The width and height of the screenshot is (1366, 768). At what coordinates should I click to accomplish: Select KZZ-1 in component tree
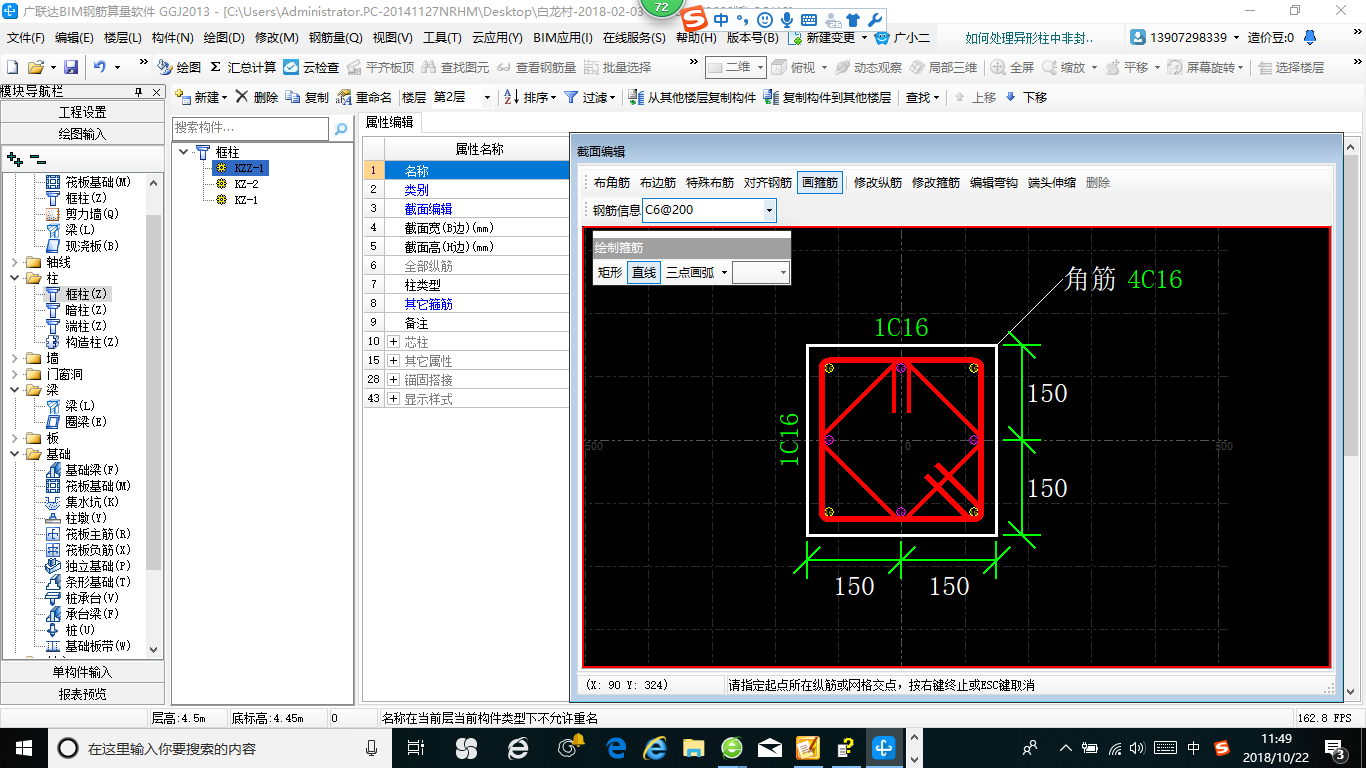tap(250, 168)
